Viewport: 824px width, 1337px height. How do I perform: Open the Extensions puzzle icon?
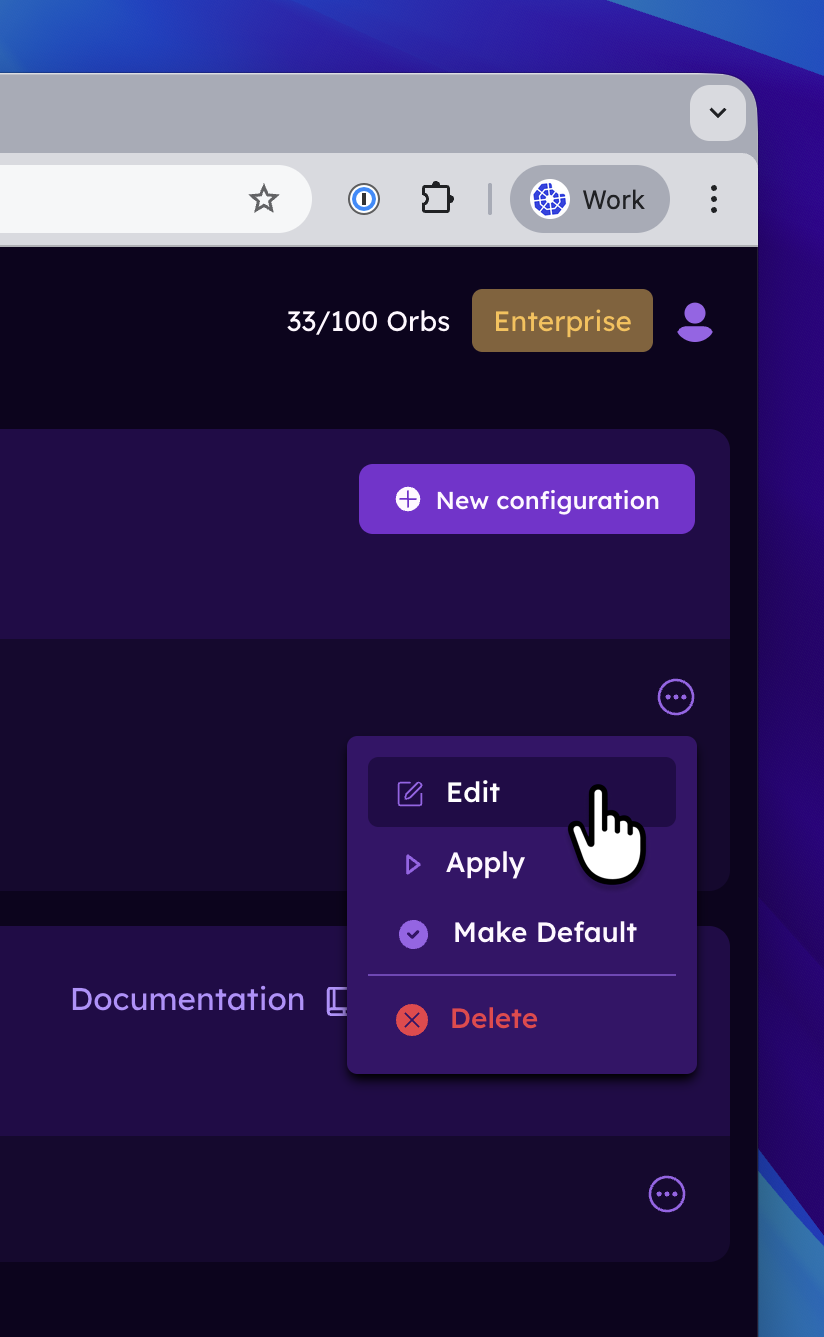point(436,199)
